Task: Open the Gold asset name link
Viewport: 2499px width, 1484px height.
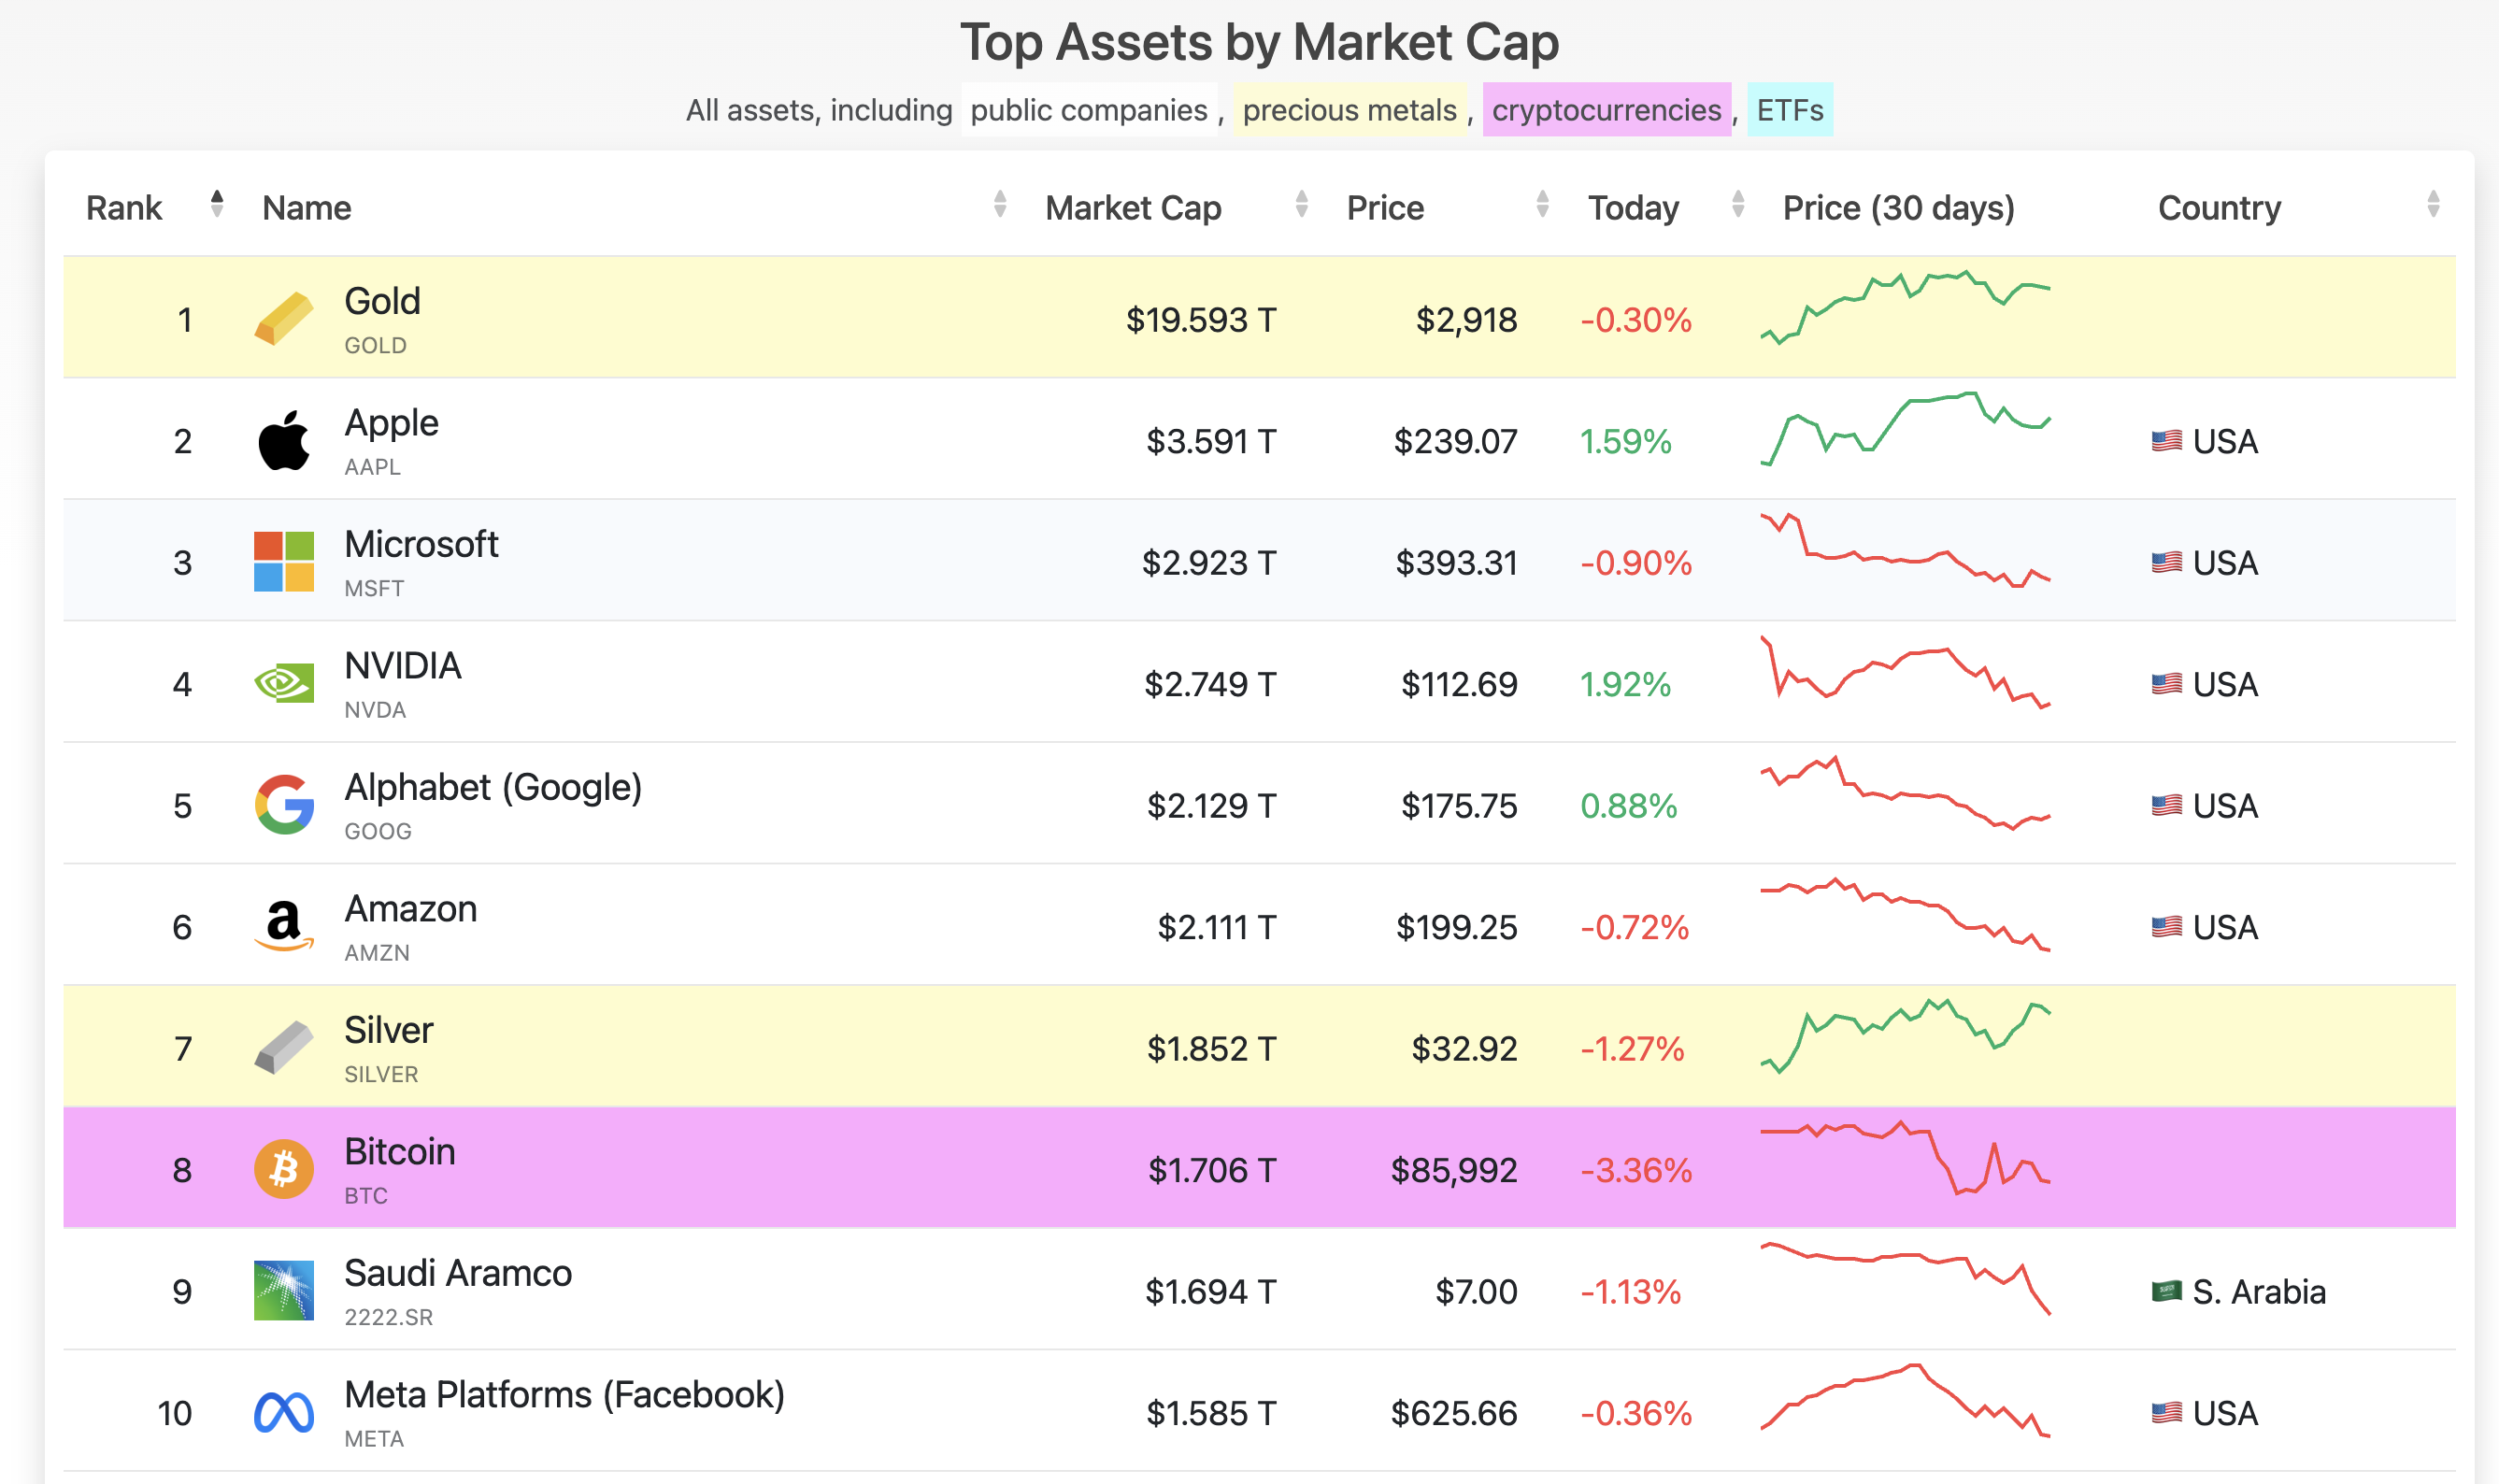Action: click(382, 301)
